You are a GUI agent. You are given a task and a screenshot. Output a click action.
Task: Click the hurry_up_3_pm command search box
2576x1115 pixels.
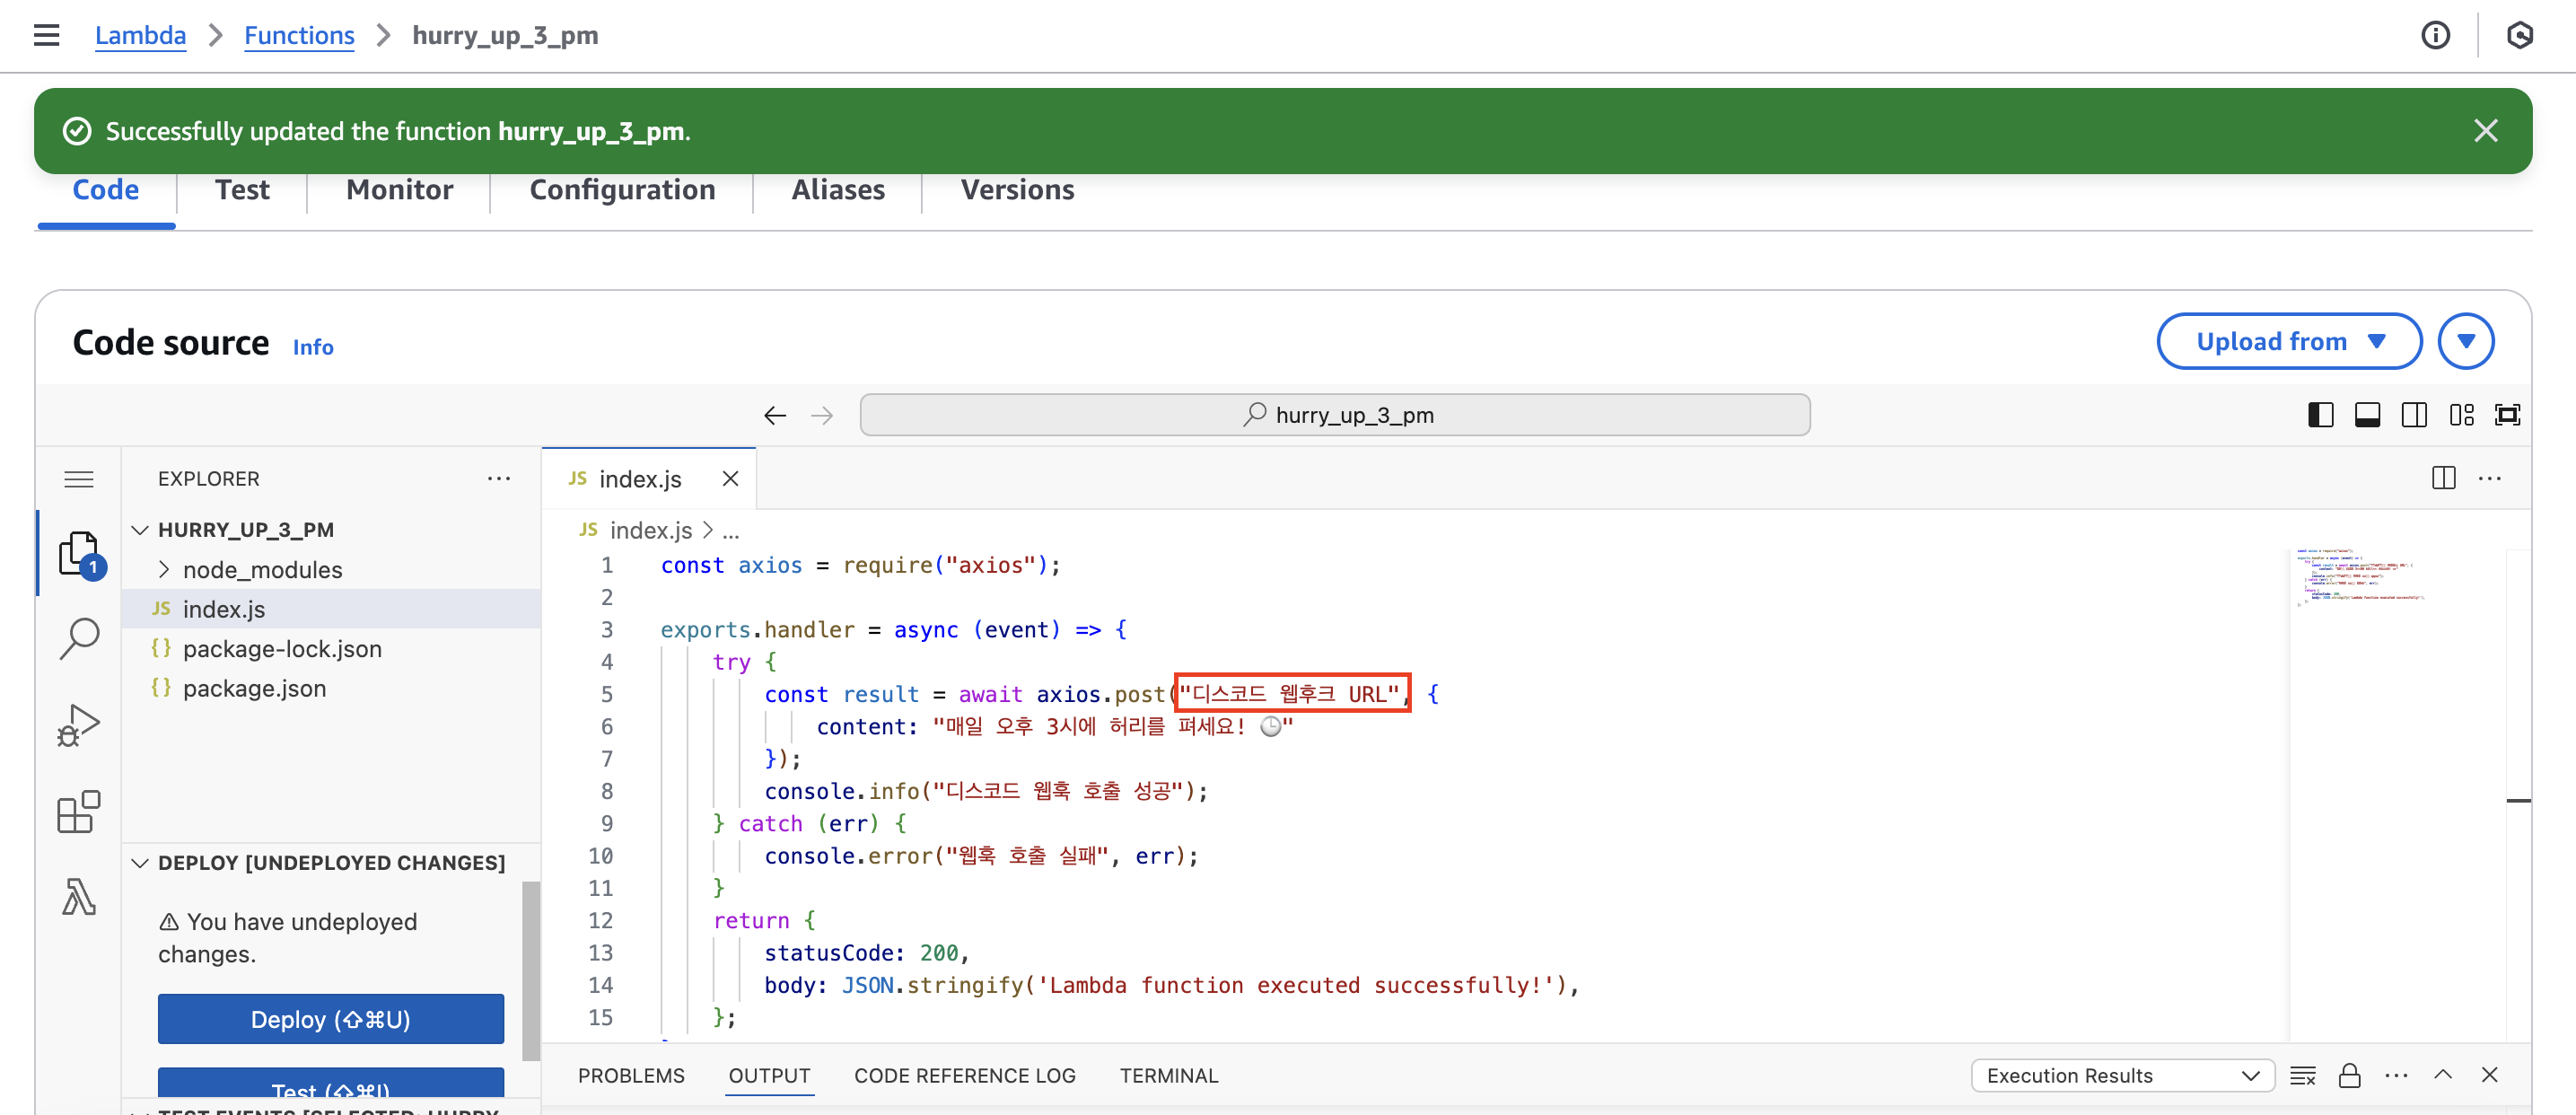point(1334,415)
